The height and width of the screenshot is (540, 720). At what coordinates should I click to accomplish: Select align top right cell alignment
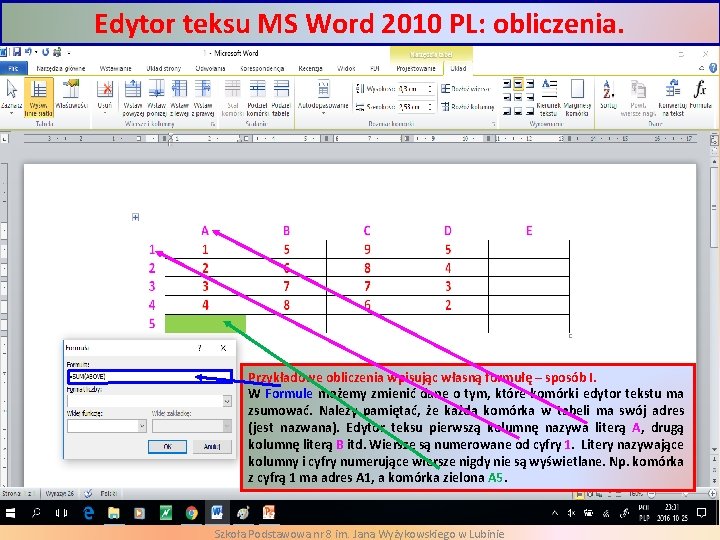pos(530,84)
